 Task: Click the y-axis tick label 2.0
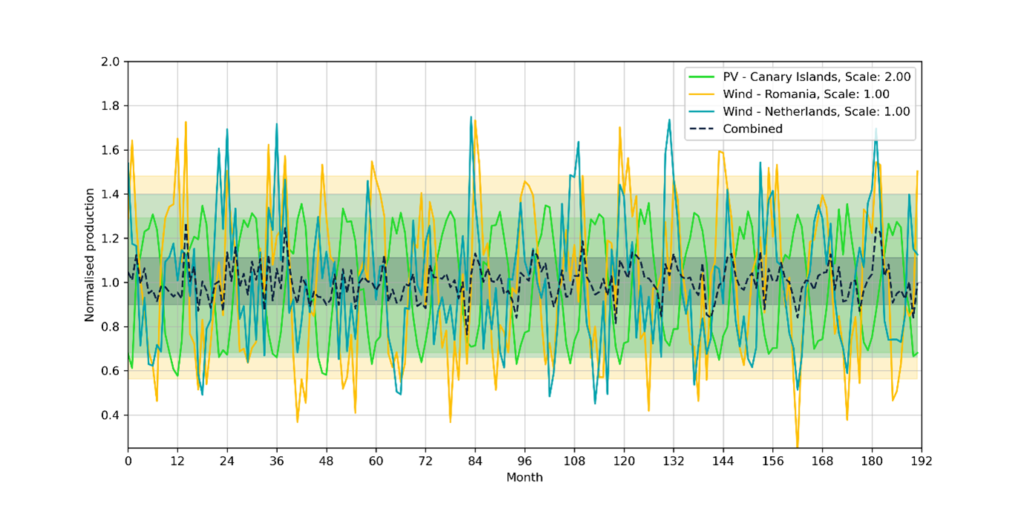pos(110,62)
